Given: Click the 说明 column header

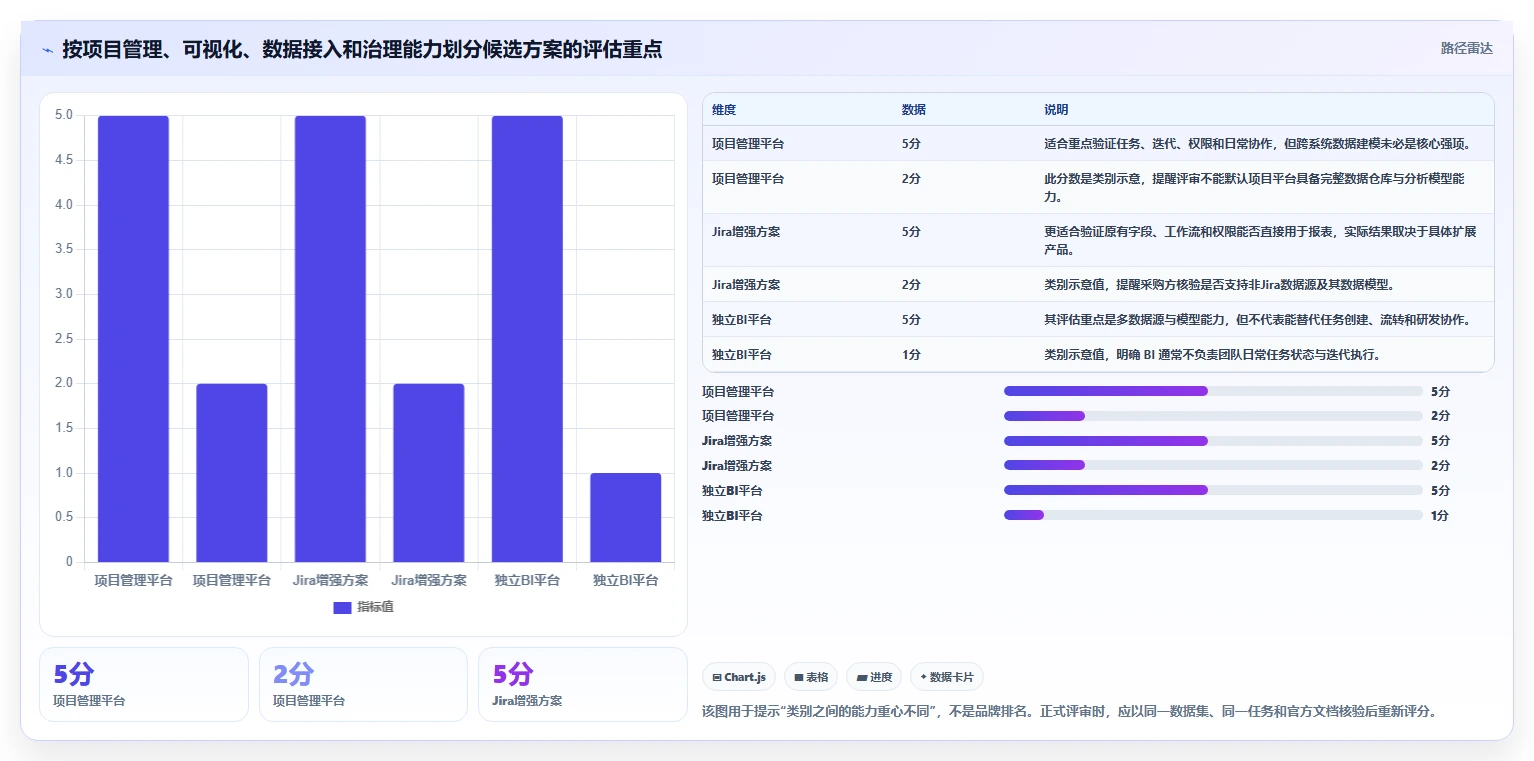Looking at the screenshot, I should click(1056, 110).
